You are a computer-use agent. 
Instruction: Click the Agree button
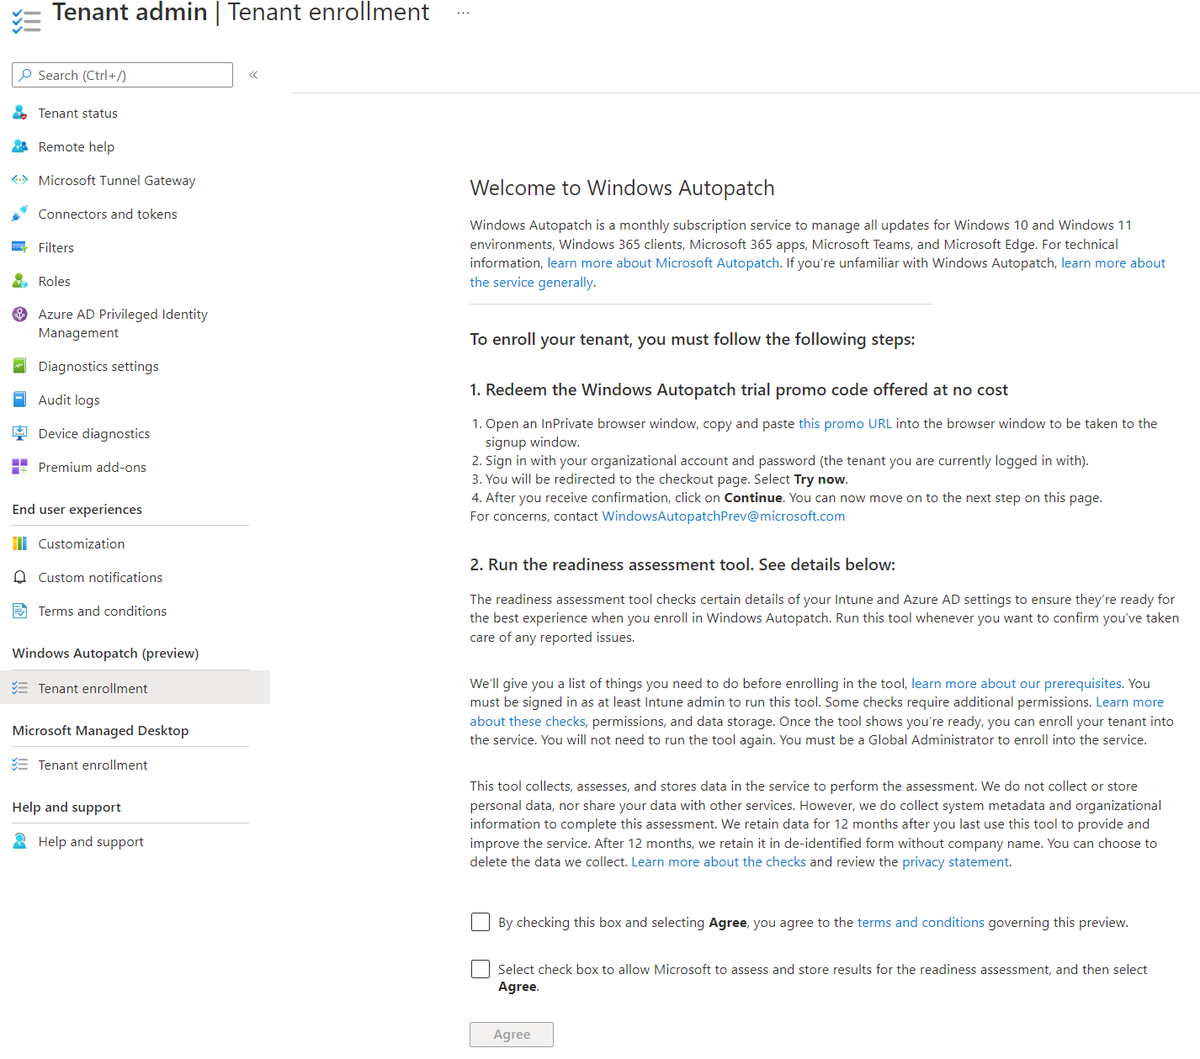click(512, 1035)
